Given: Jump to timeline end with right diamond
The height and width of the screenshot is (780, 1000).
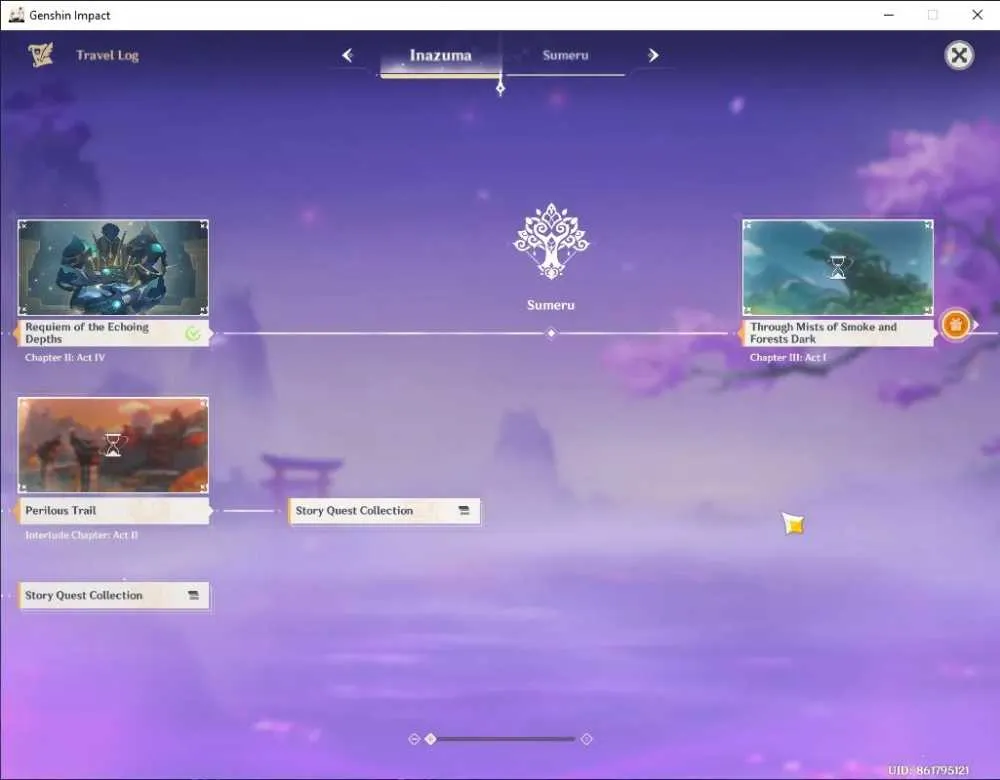Looking at the screenshot, I should [x=587, y=739].
